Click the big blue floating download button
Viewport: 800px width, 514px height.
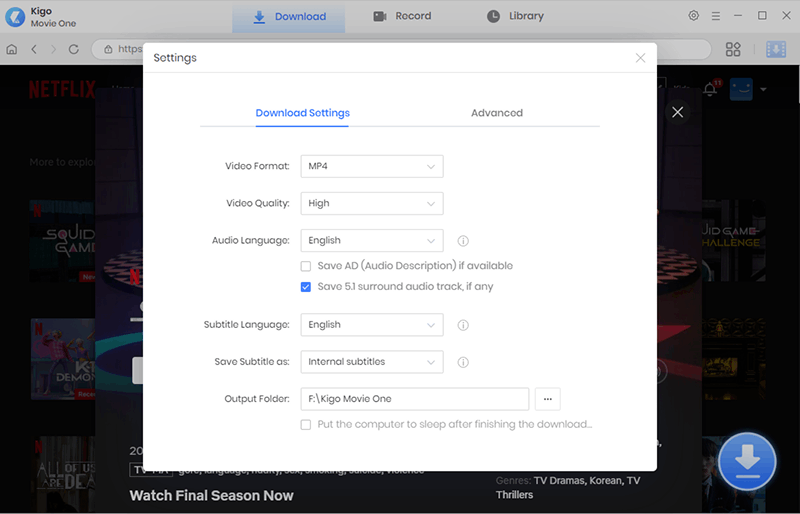click(x=747, y=461)
